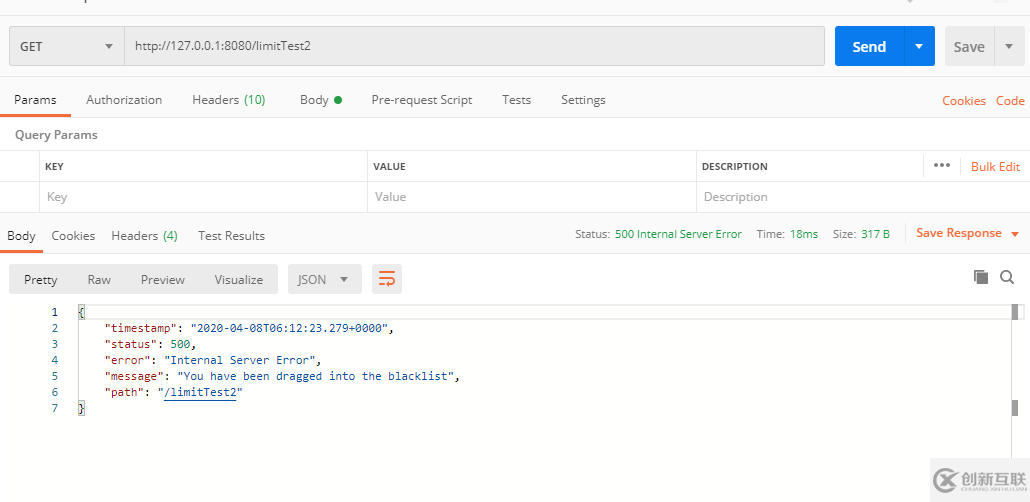Click the Save button
Image resolution: width=1030 pixels, height=502 pixels.
pos(969,46)
